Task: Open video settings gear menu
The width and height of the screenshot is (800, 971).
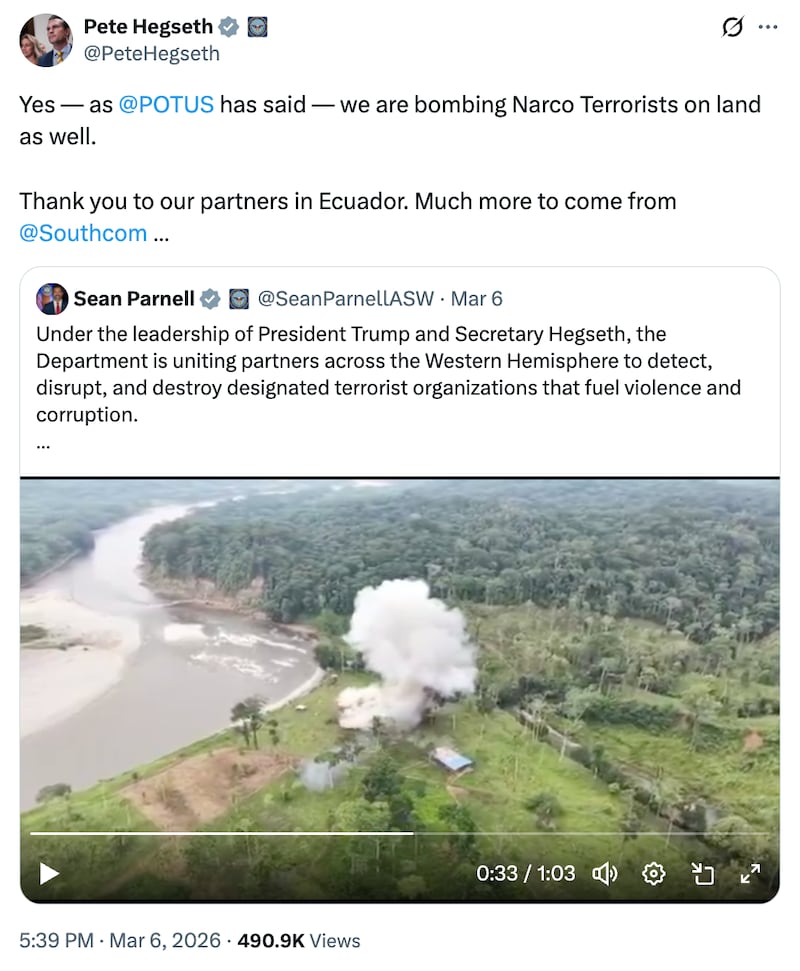Action: [x=654, y=873]
